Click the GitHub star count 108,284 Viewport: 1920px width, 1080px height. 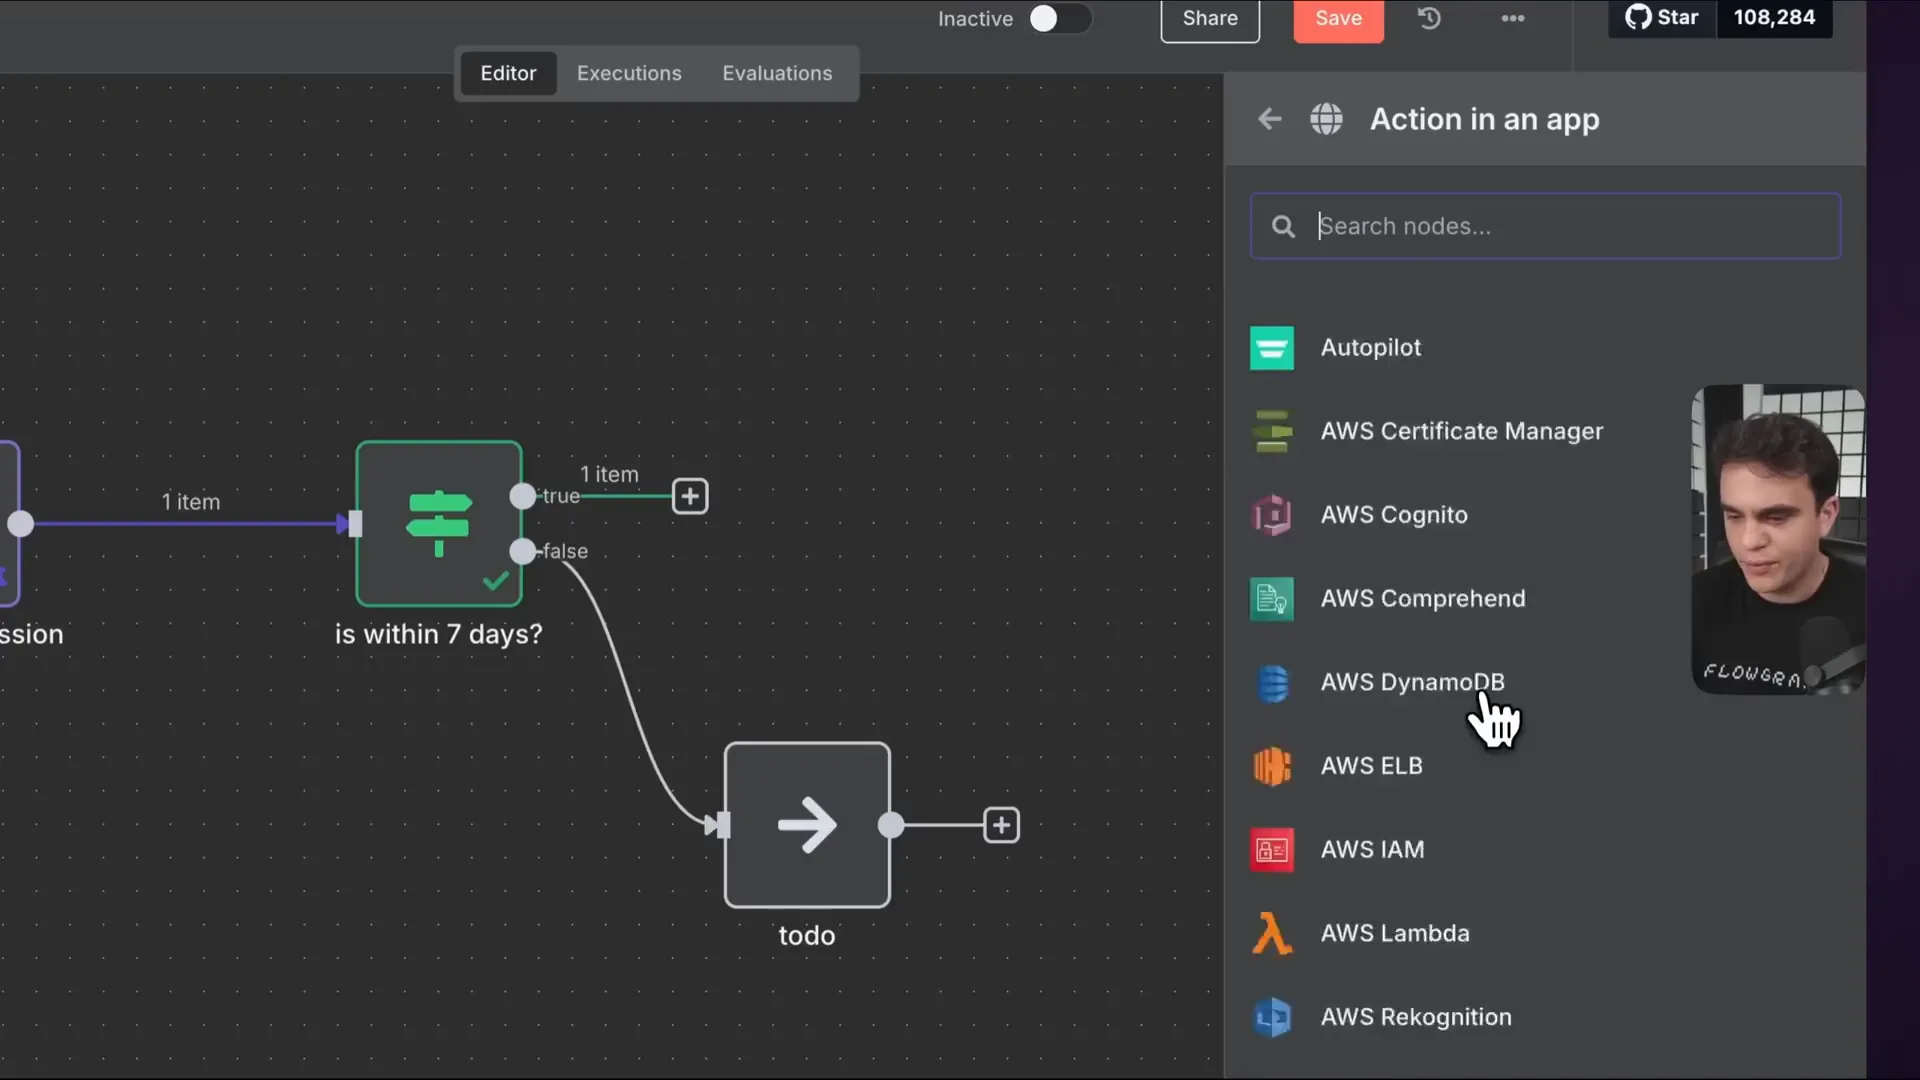coord(1774,17)
